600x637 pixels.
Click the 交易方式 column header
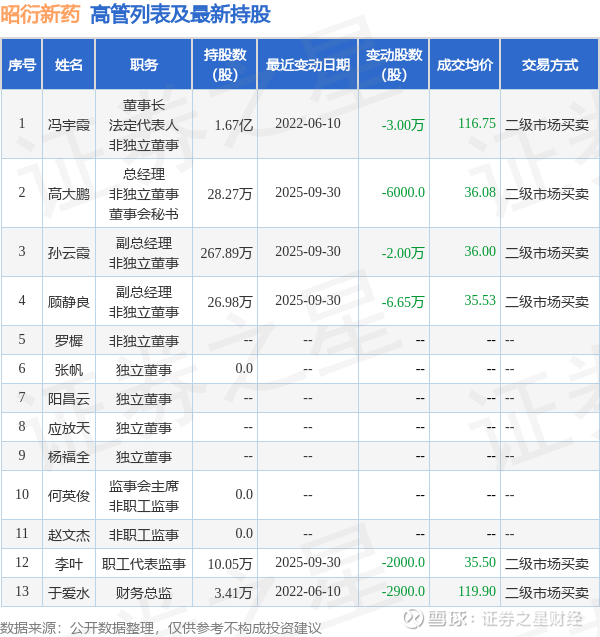550,65
